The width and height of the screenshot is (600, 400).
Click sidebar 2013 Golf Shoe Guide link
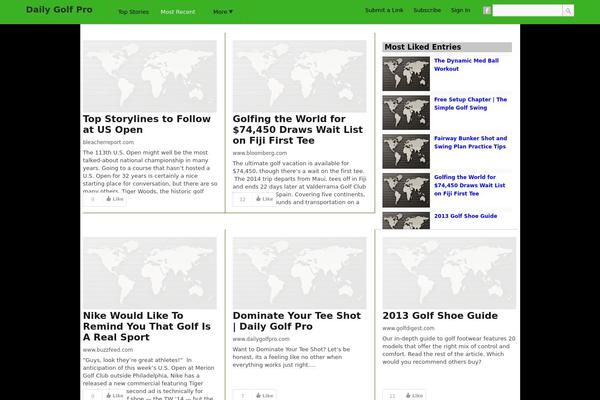click(x=465, y=216)
